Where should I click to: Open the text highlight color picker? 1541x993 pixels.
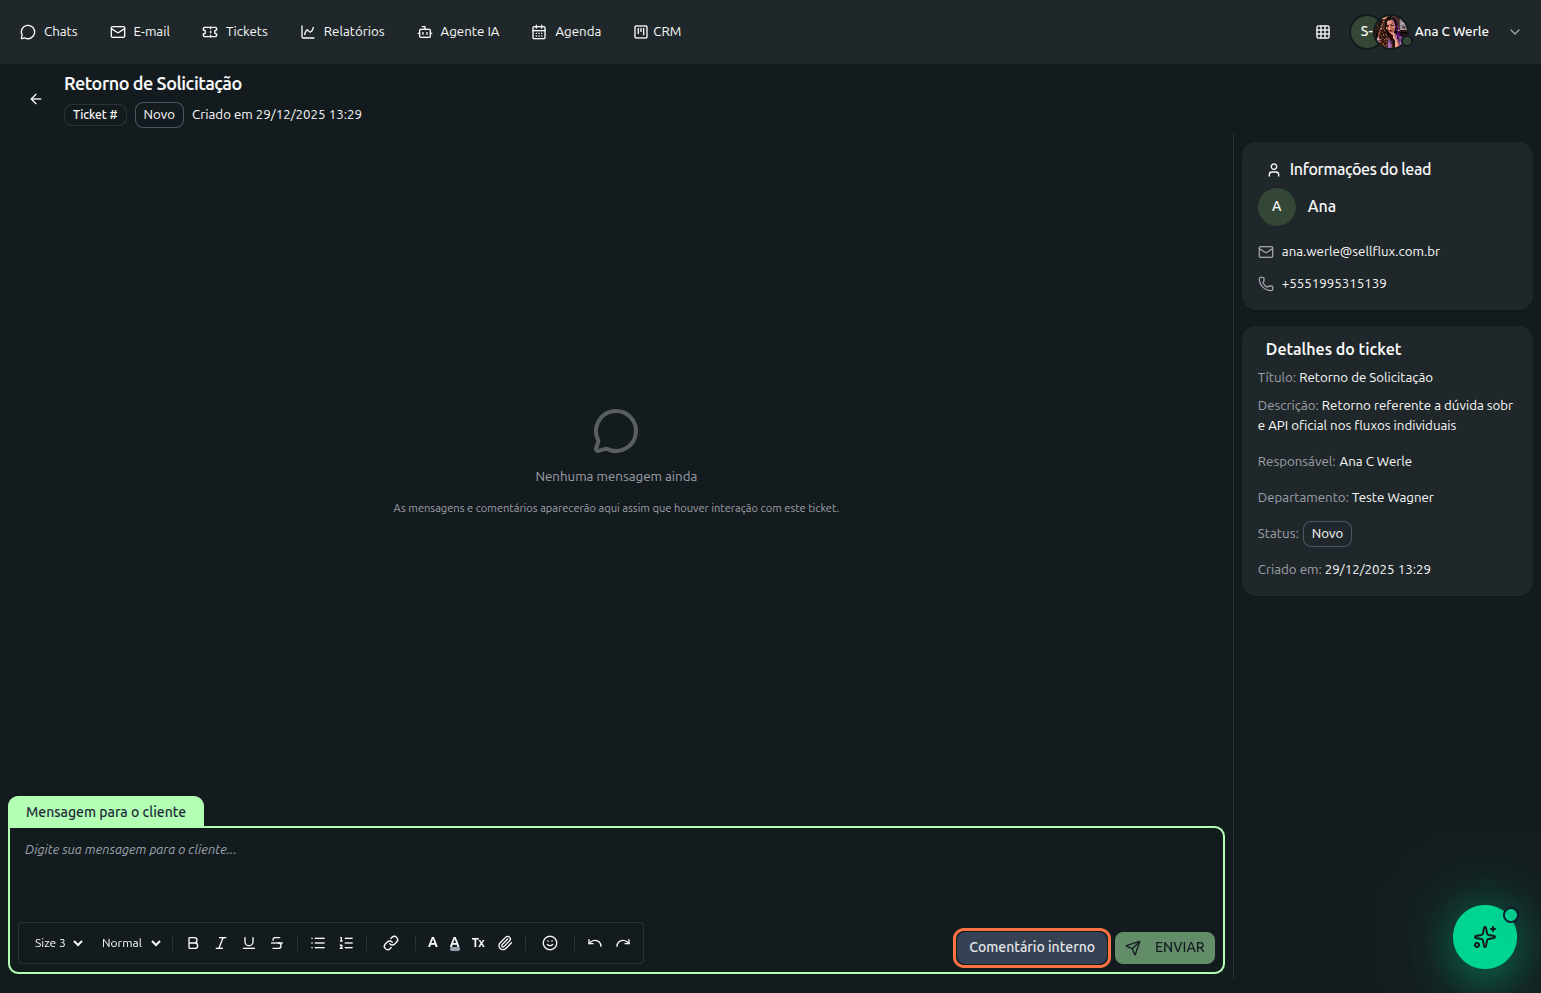click(x=455, y=943)
